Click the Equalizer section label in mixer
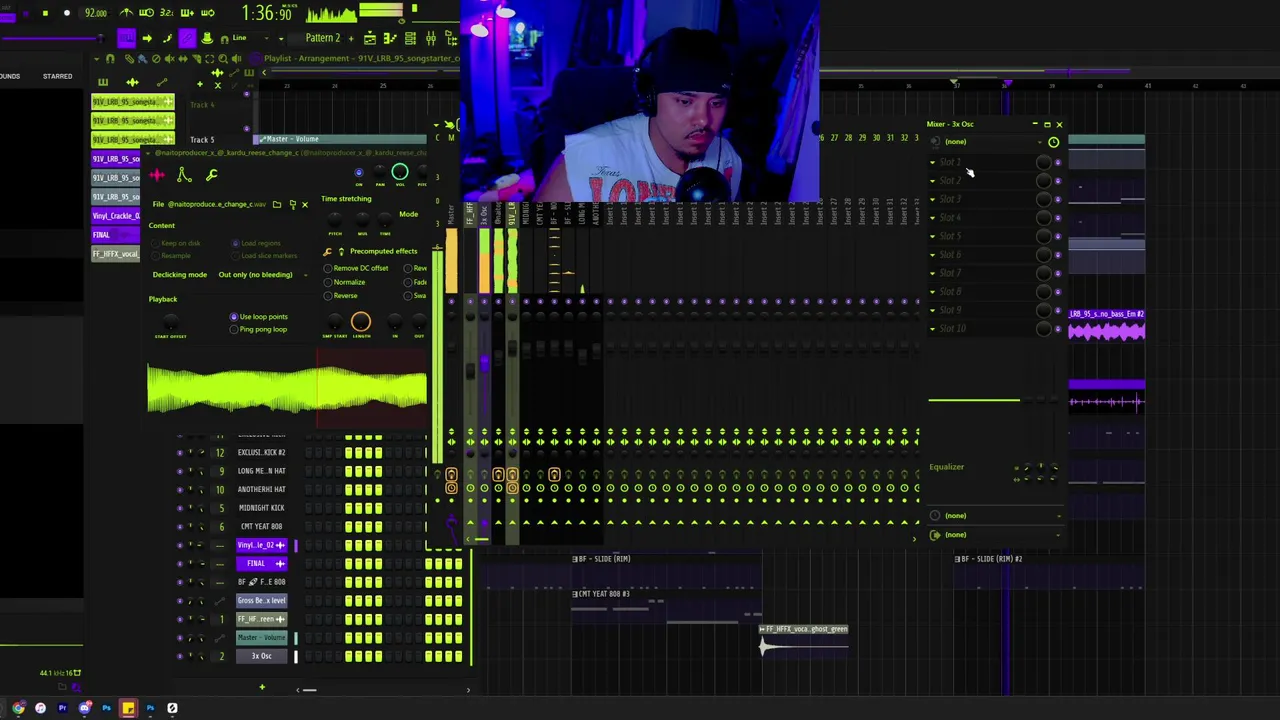Screen dimensions: 1280x720 point(946,467)
